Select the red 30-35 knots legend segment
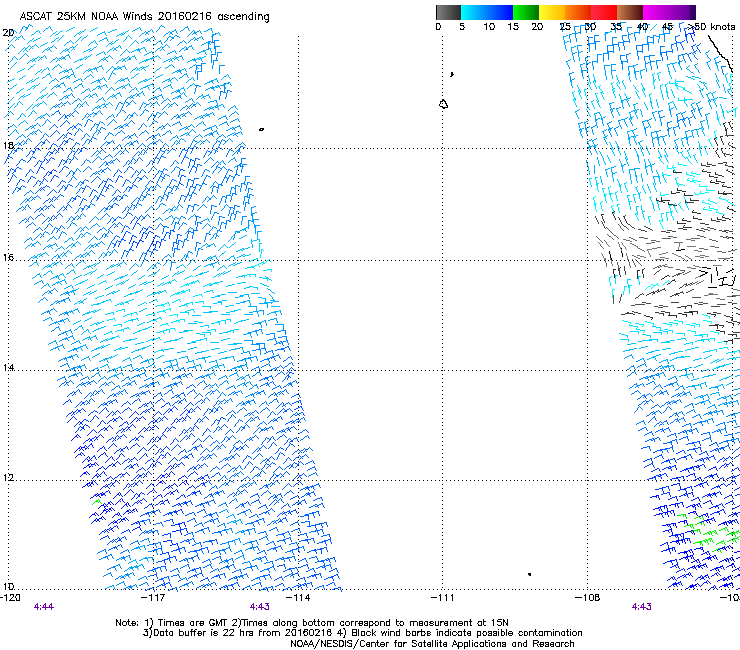 pos(604,12)
